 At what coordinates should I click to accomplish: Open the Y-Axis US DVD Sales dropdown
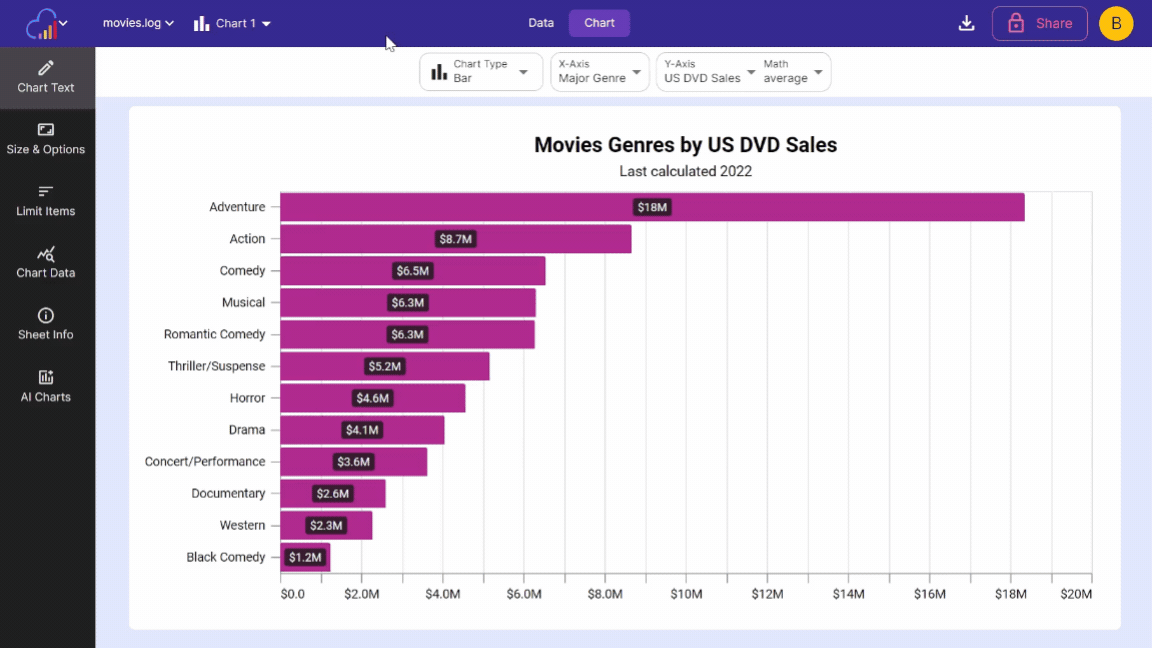point(709,72)
